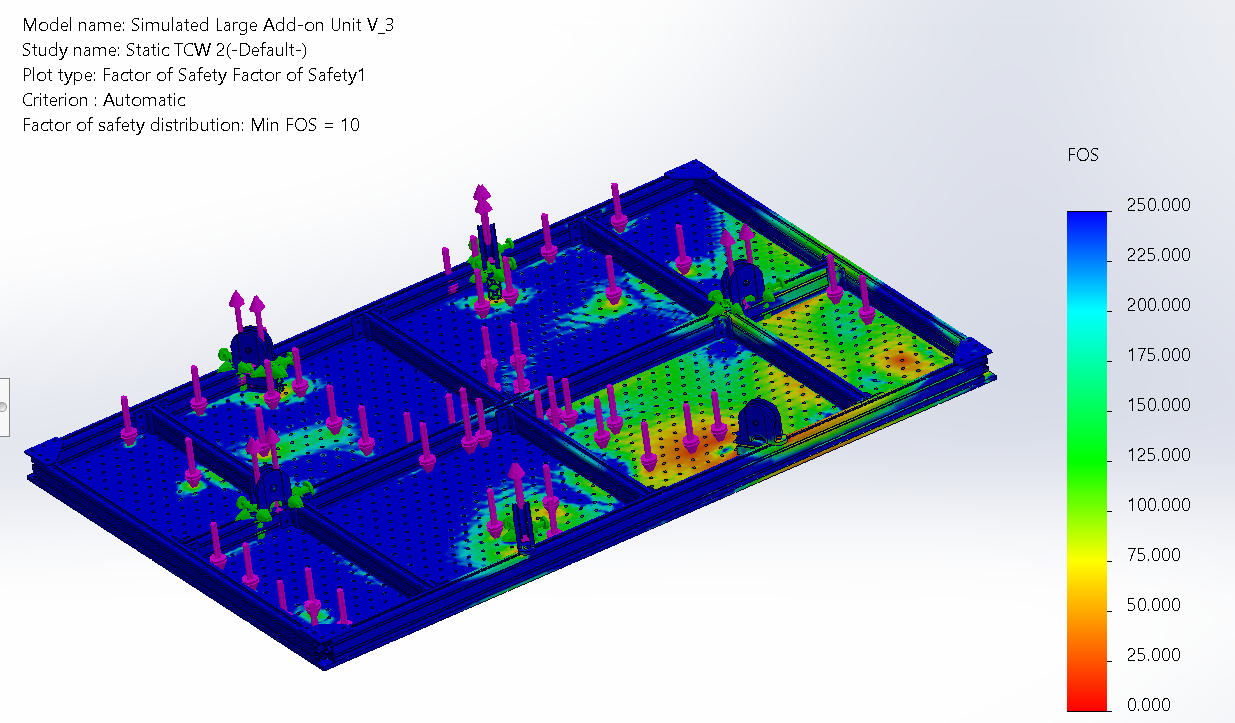Screen dimensions: 1235x723
Task: Select the 'Study name: Static TCW 2(-Default-)' line
Action: coord(164,50)
